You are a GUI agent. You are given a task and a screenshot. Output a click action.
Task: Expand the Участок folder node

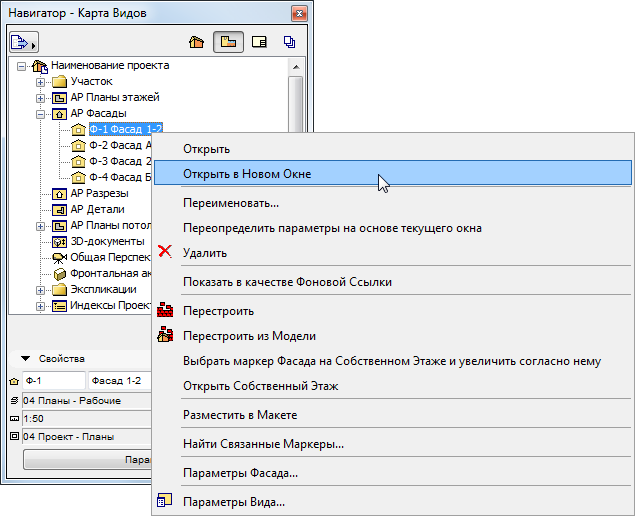tap(40, 82)
